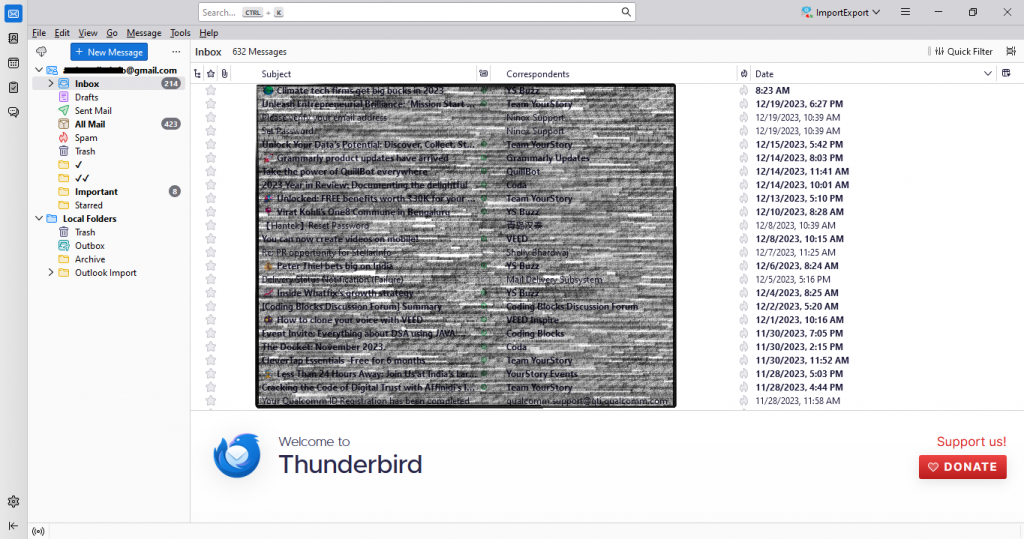Screen dimensions: 1024x539
Task: Star the 12/14/2023, 8:03 PM message
Action: (211, 158)
